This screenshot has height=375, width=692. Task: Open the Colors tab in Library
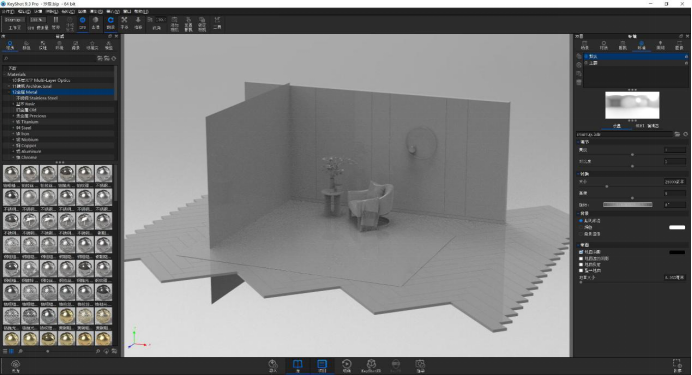(x=26, y=45)
